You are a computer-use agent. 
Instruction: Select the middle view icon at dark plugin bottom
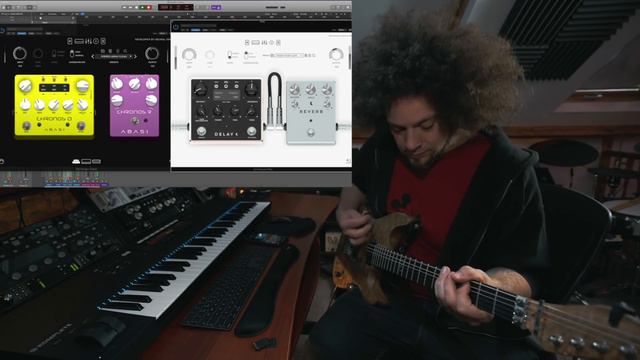pyautogui.click(x=86, y=162)
